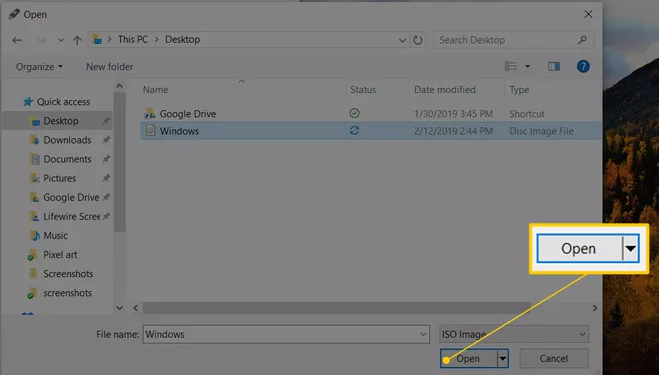Click Windows ISO file icon
Viewport: 659px width, 375px height.
tap(150, 131)
